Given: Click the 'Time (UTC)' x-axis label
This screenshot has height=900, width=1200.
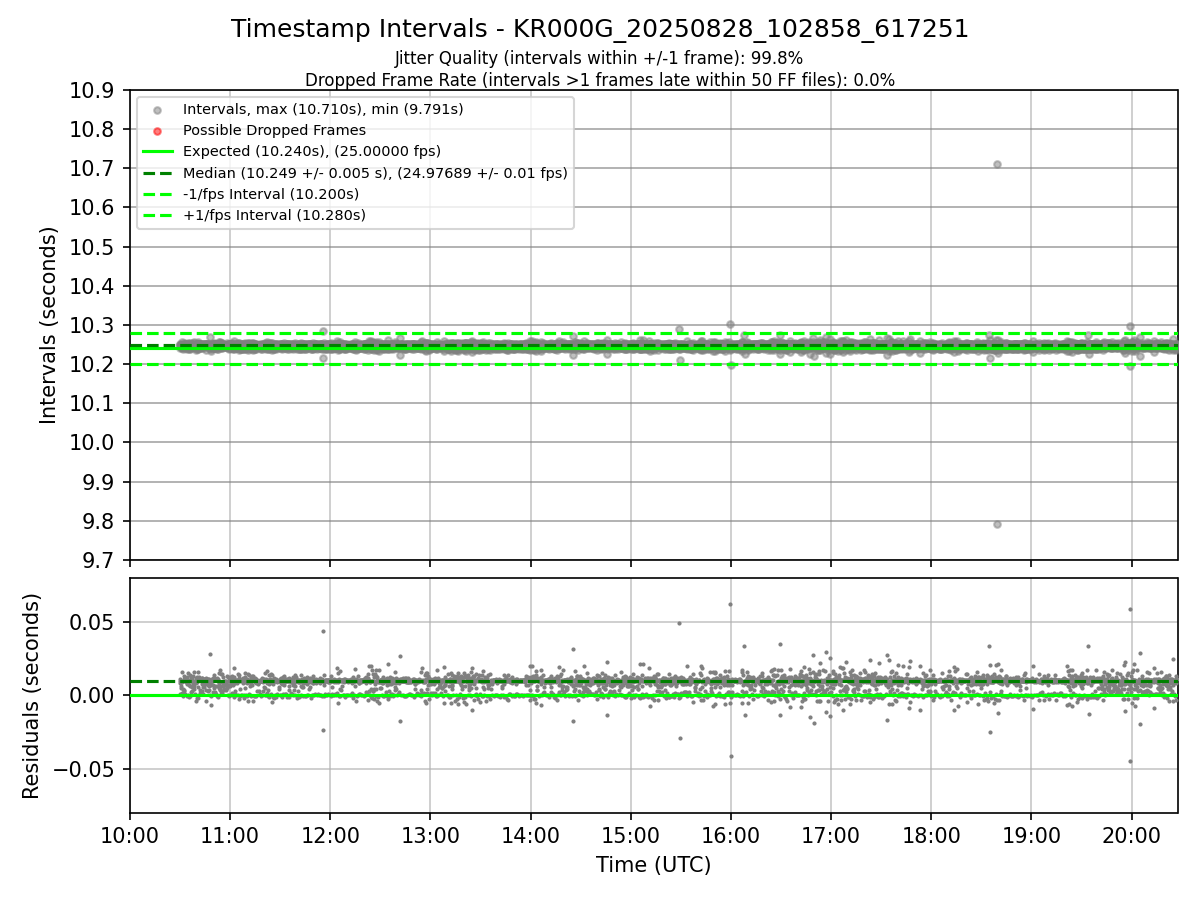Looking at the screenshot, I should pos(654,865).
